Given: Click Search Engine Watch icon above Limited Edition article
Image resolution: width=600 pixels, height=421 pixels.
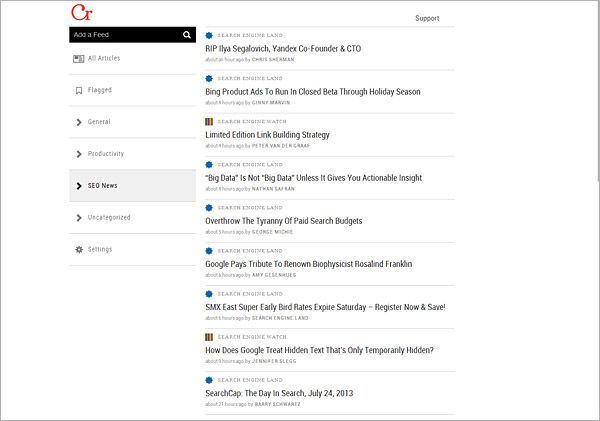Looking at the screenshot, I should pos(209,121).
